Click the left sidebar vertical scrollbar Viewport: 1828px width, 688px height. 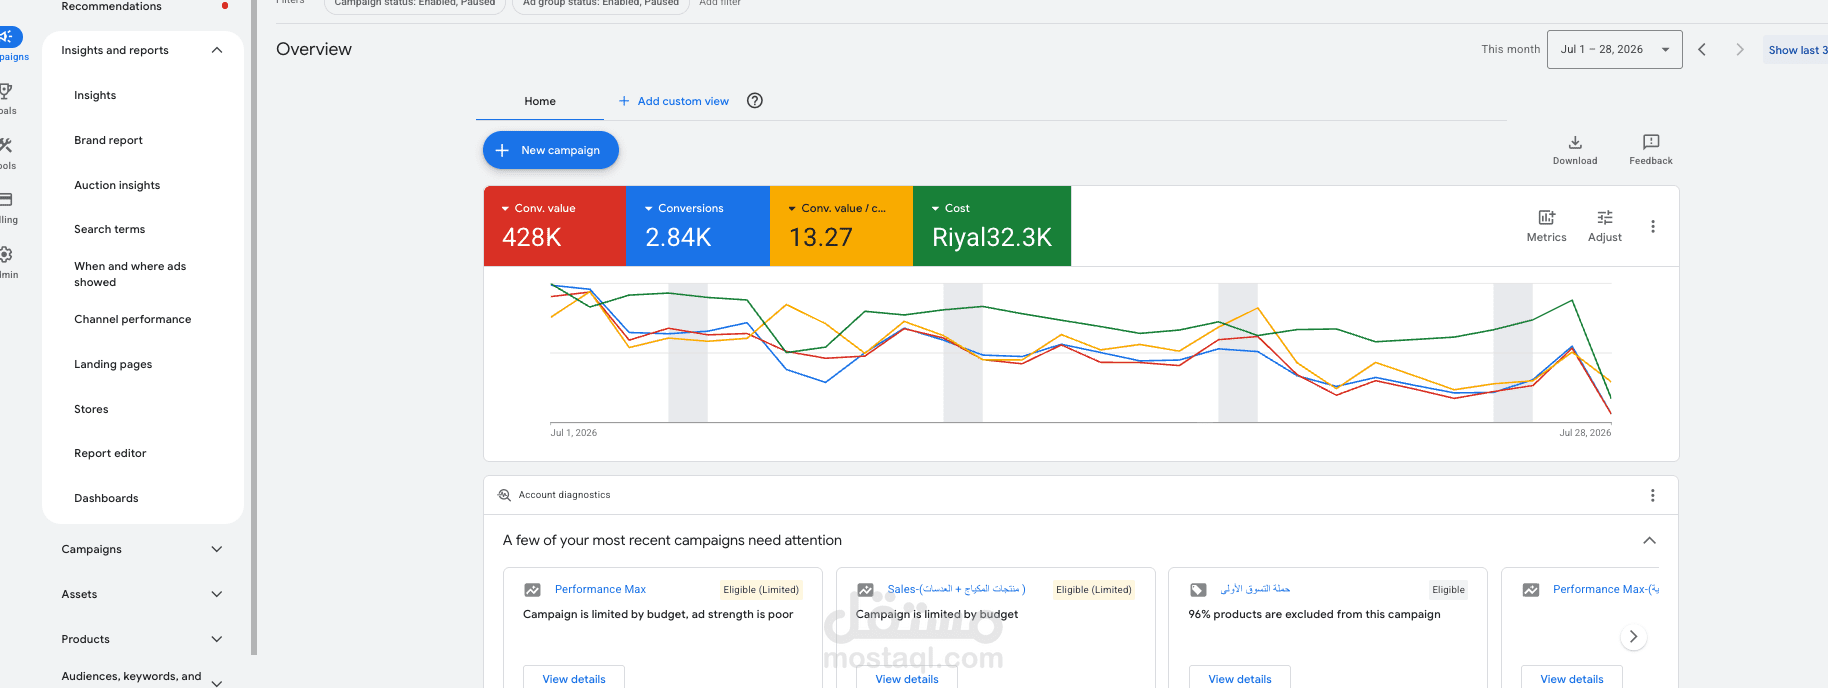coord(254,327)
